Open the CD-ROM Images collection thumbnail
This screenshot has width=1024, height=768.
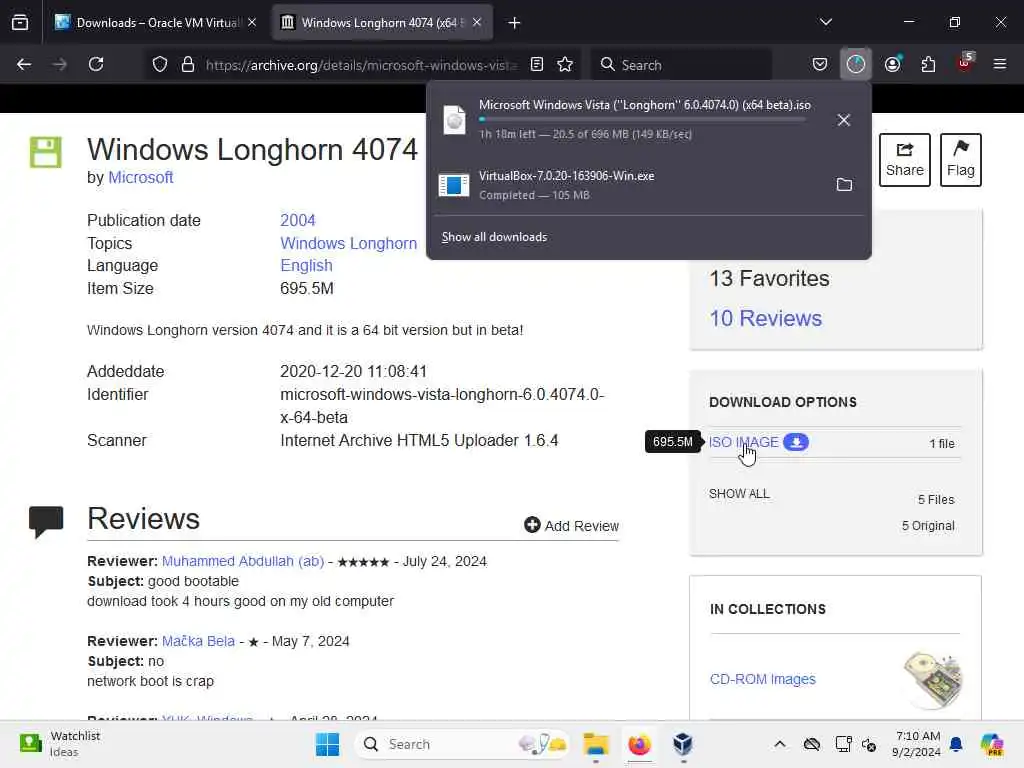(933, 679)
